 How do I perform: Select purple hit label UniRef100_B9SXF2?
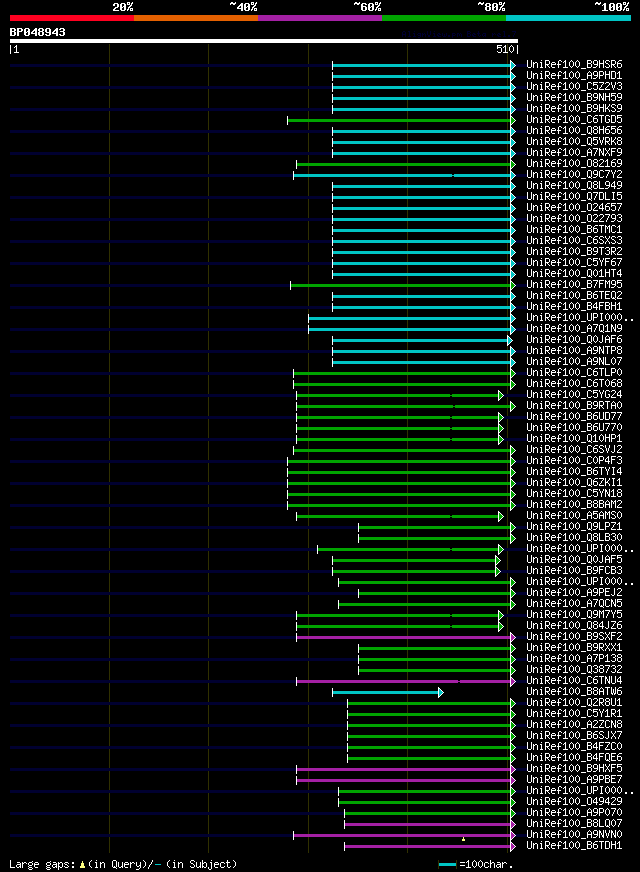574,637
